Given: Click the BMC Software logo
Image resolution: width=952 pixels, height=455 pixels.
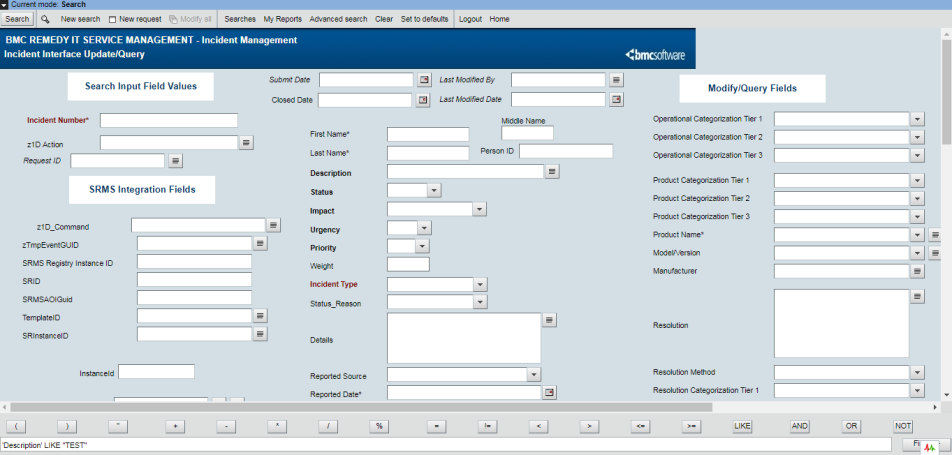Looking at the screenshot, I should click(x=655, y=55).
